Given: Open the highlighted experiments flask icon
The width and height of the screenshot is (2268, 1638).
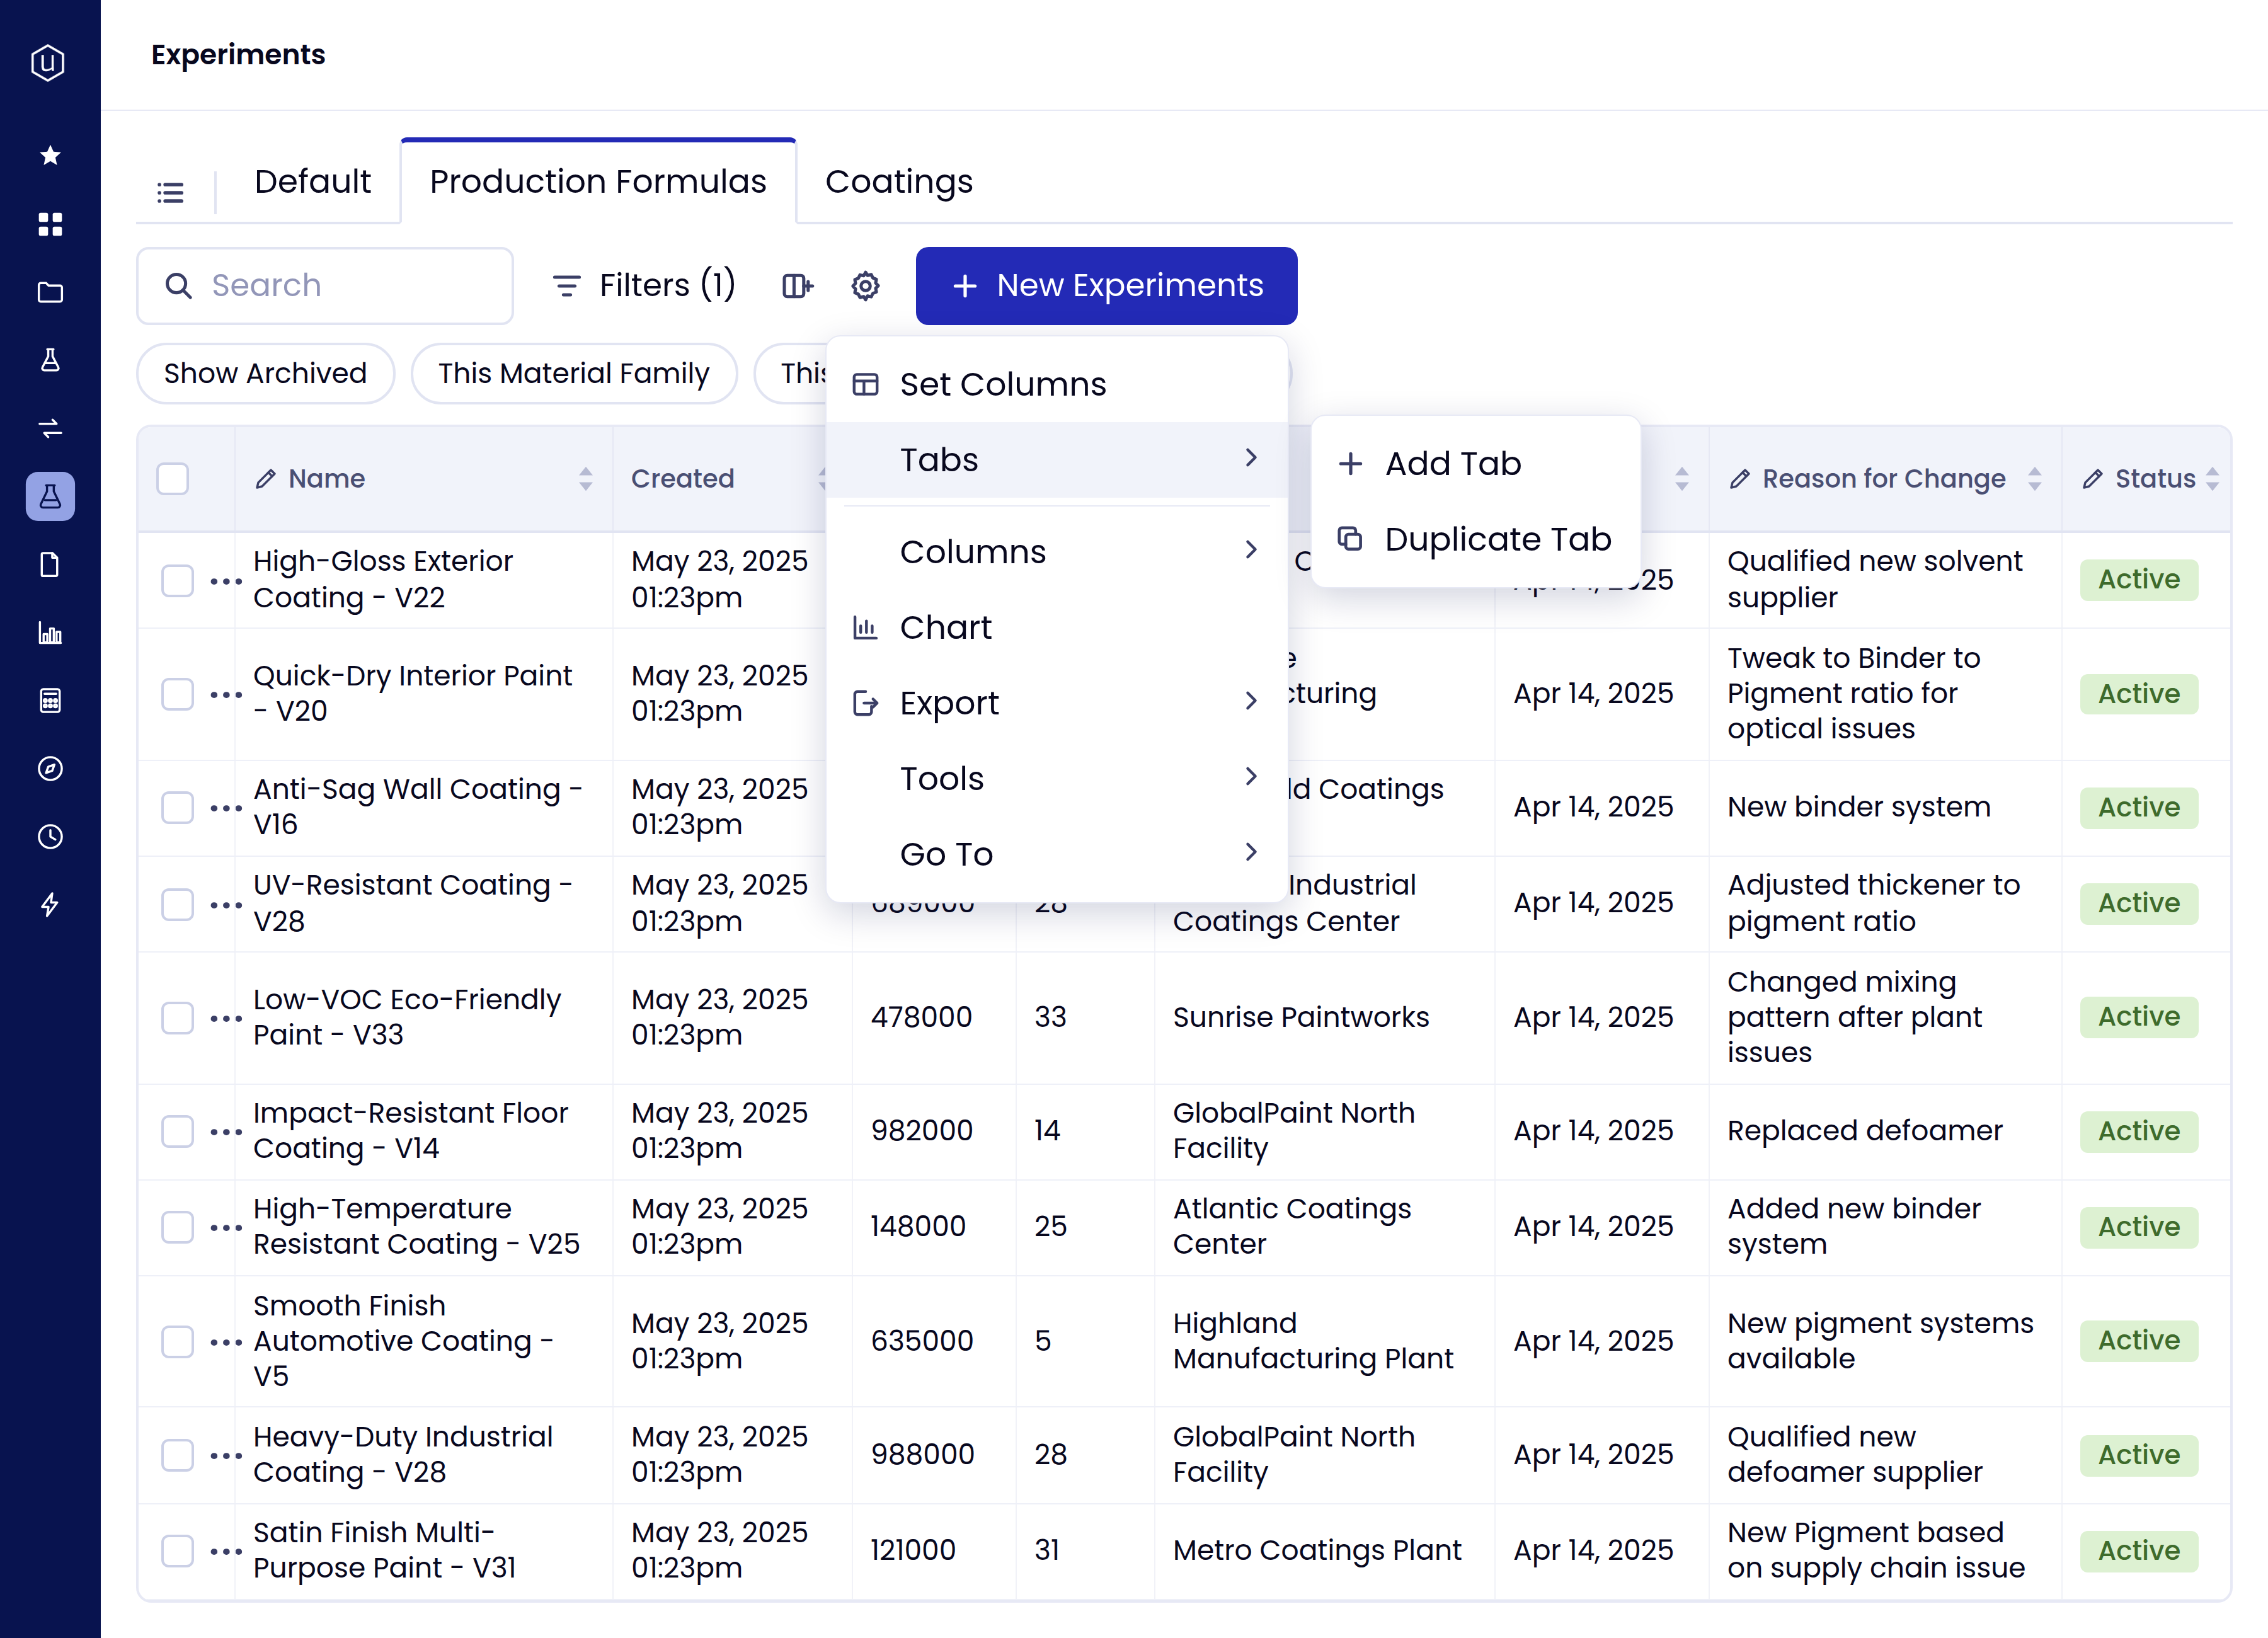Looking at the screenshot, I should click(x=50, y=496).
